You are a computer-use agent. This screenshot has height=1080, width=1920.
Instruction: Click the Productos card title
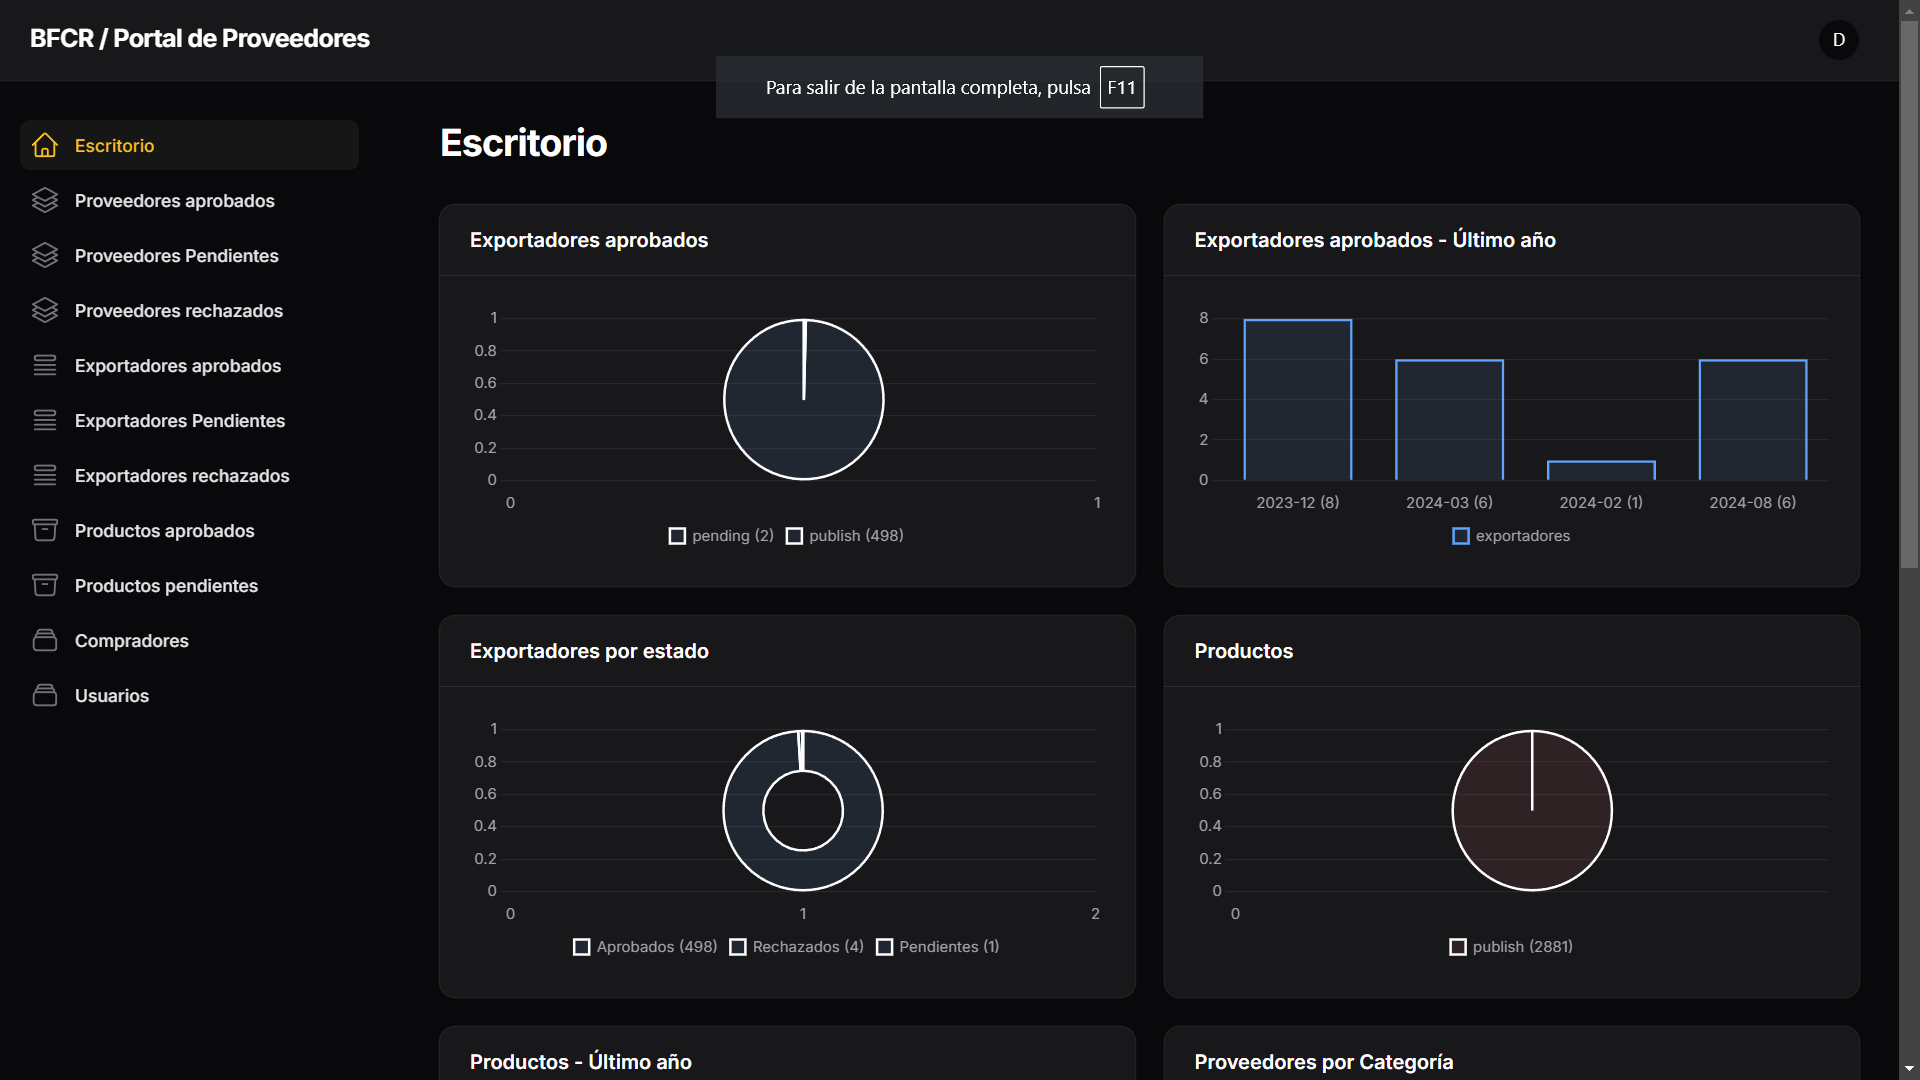1244,651
